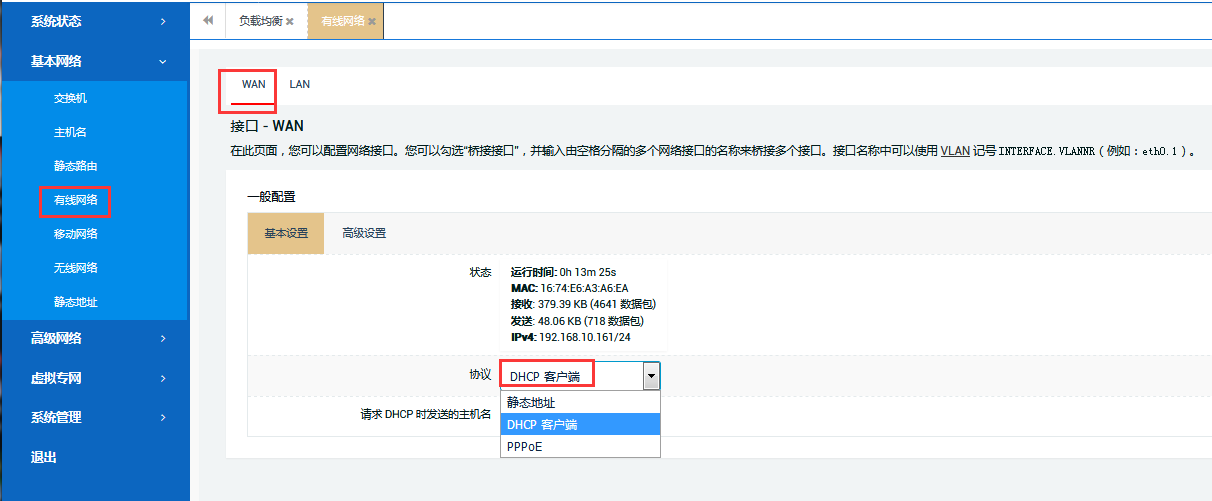Viewport: 1212px width, 501px height.
Task: Open 静态路由 in the sidebar
Action: (76, 166)
